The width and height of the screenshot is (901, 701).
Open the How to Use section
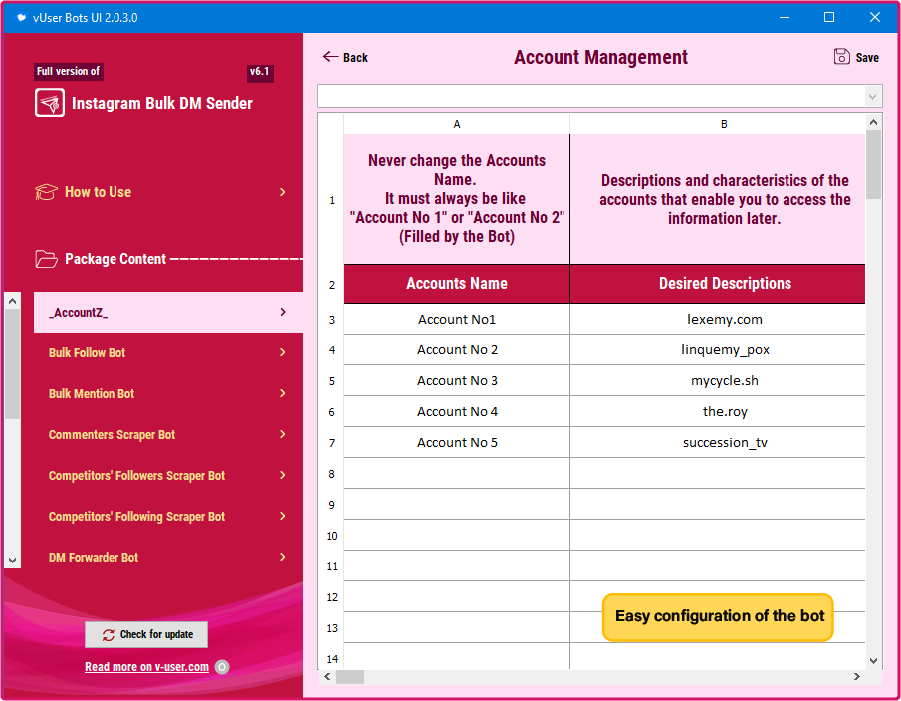(x=161, y=192)
